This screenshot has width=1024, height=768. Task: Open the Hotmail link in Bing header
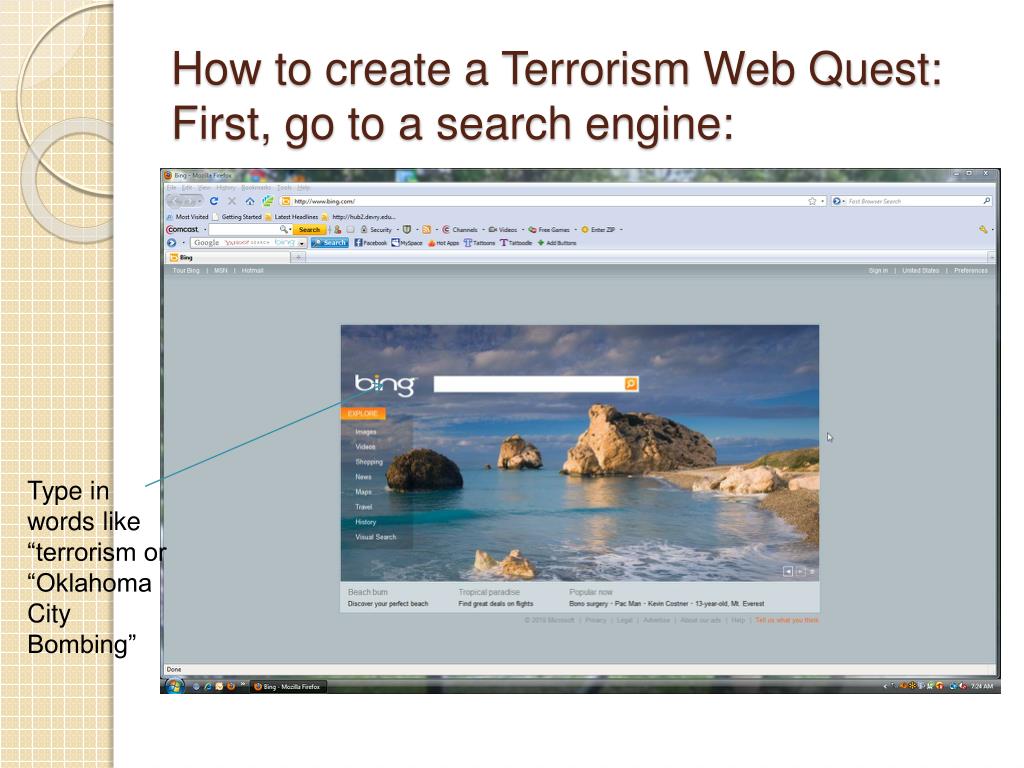click(252, 270)
